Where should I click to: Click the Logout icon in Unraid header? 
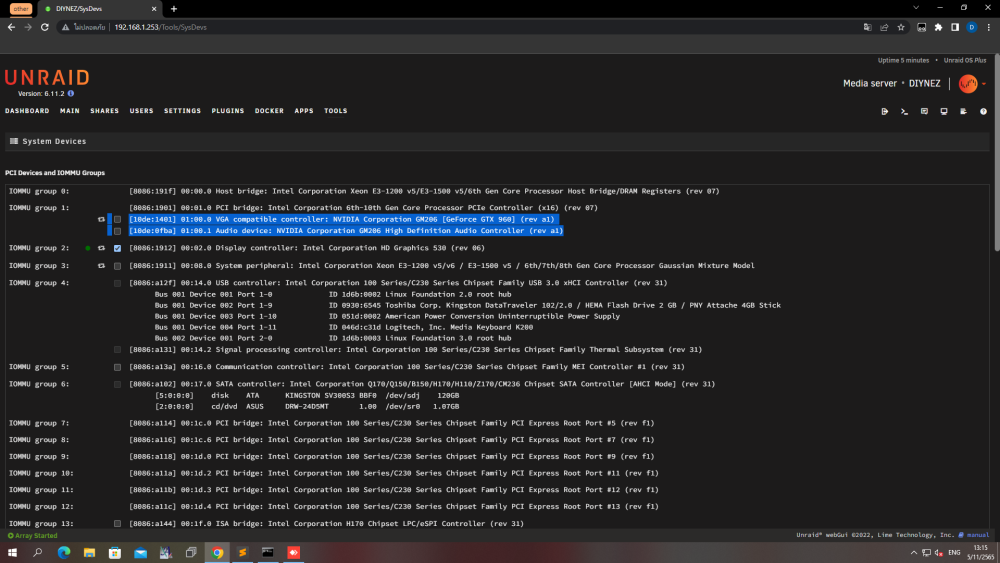click(x=885, y=111)
